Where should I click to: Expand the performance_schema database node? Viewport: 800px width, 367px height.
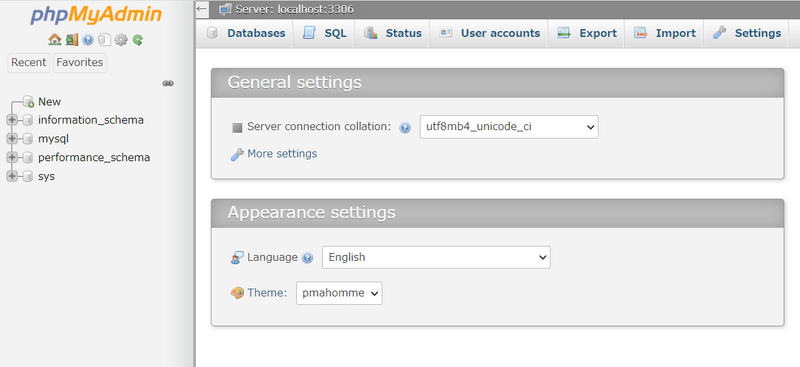[x=12, y=157]
